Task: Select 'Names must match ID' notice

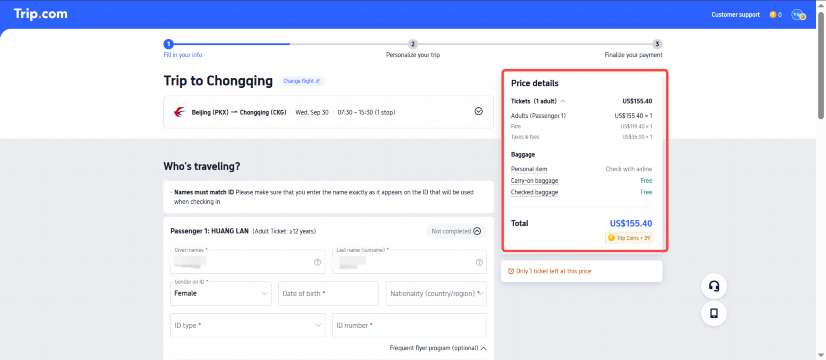Action: tap(328, 197)
